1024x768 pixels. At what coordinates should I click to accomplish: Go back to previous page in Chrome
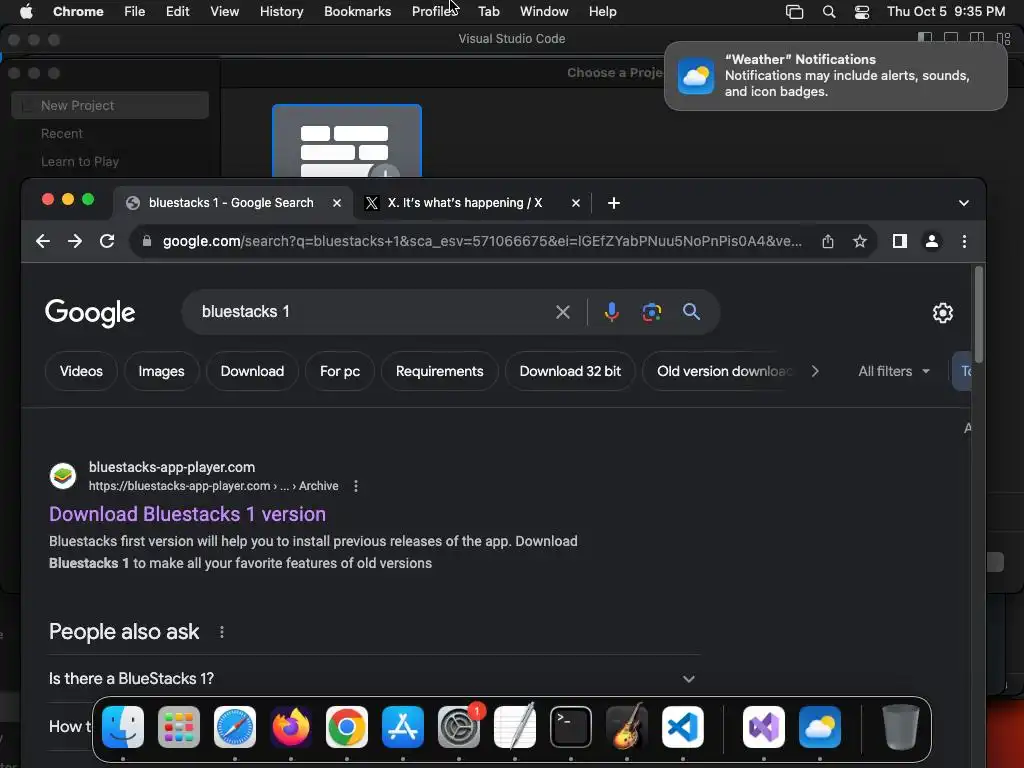(x=43, y=241)
